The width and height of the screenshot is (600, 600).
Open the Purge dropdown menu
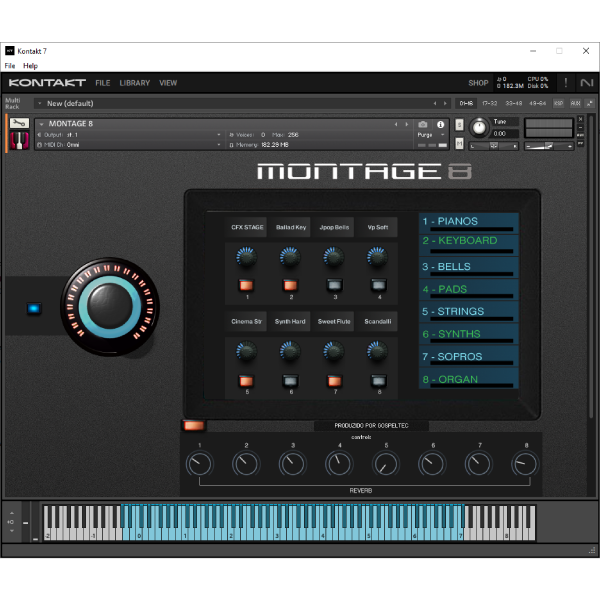[x=432, y=135]
